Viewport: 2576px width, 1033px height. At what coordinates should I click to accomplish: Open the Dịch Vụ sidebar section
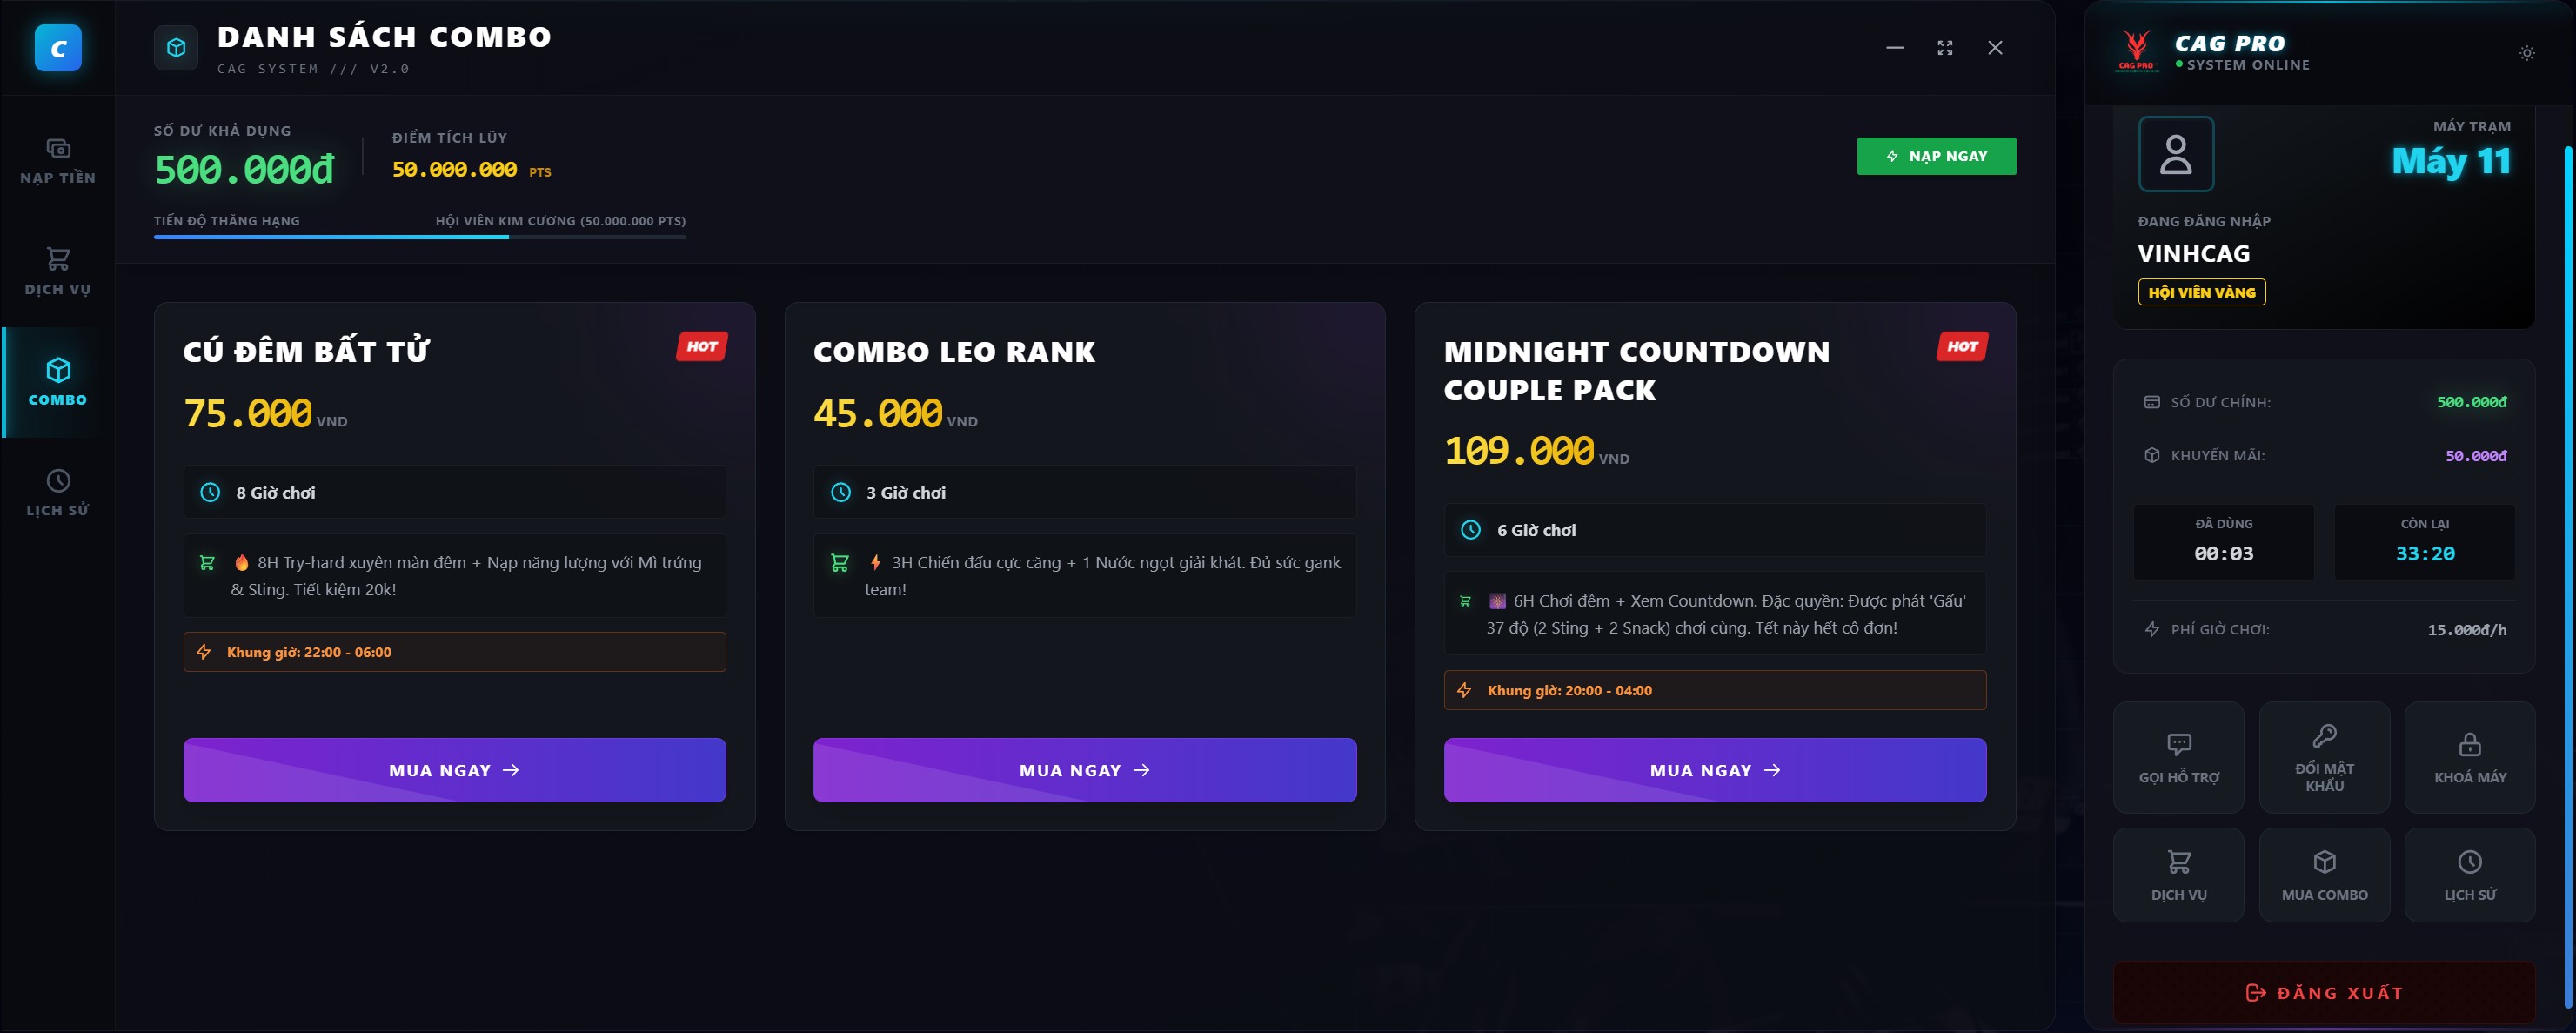pos(58,271)
